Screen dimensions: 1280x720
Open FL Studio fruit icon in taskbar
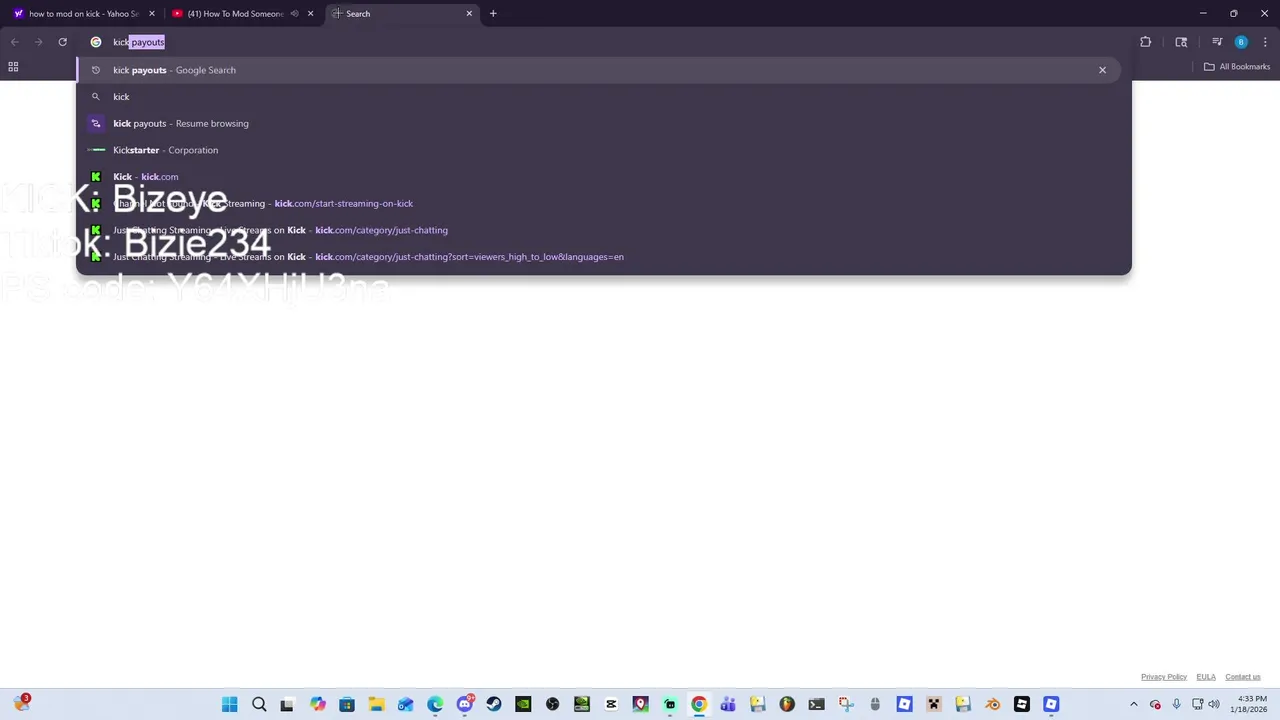pos(787,705)
